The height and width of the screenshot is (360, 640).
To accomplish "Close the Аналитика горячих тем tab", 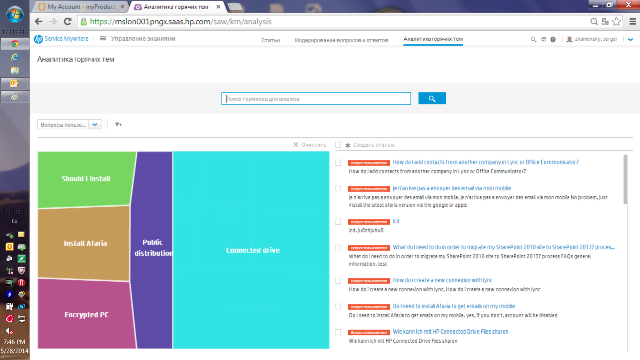I will pyautogui.click(x=218, y=7).
